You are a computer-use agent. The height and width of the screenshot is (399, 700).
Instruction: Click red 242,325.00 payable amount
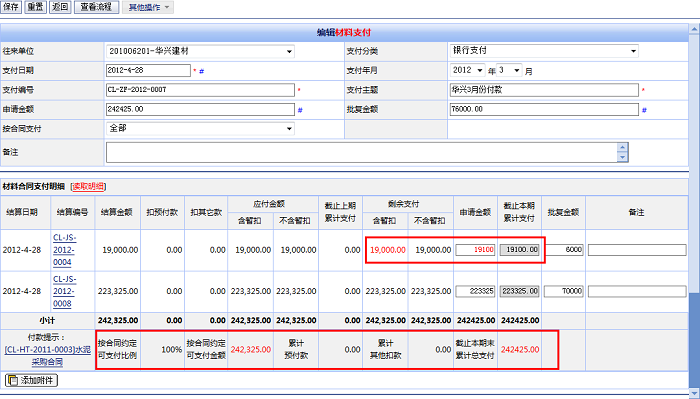click(x=250, y=349)
